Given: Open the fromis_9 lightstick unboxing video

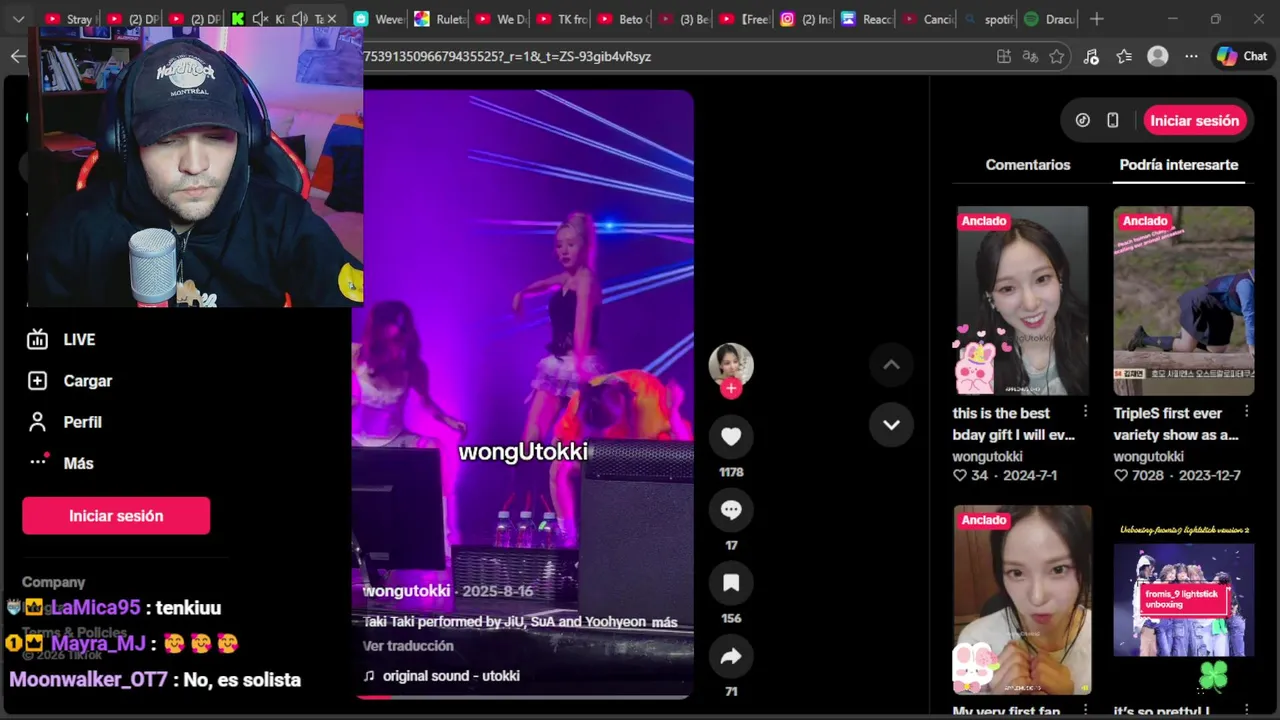Looking at the screenshot, I should point(1184,600).
